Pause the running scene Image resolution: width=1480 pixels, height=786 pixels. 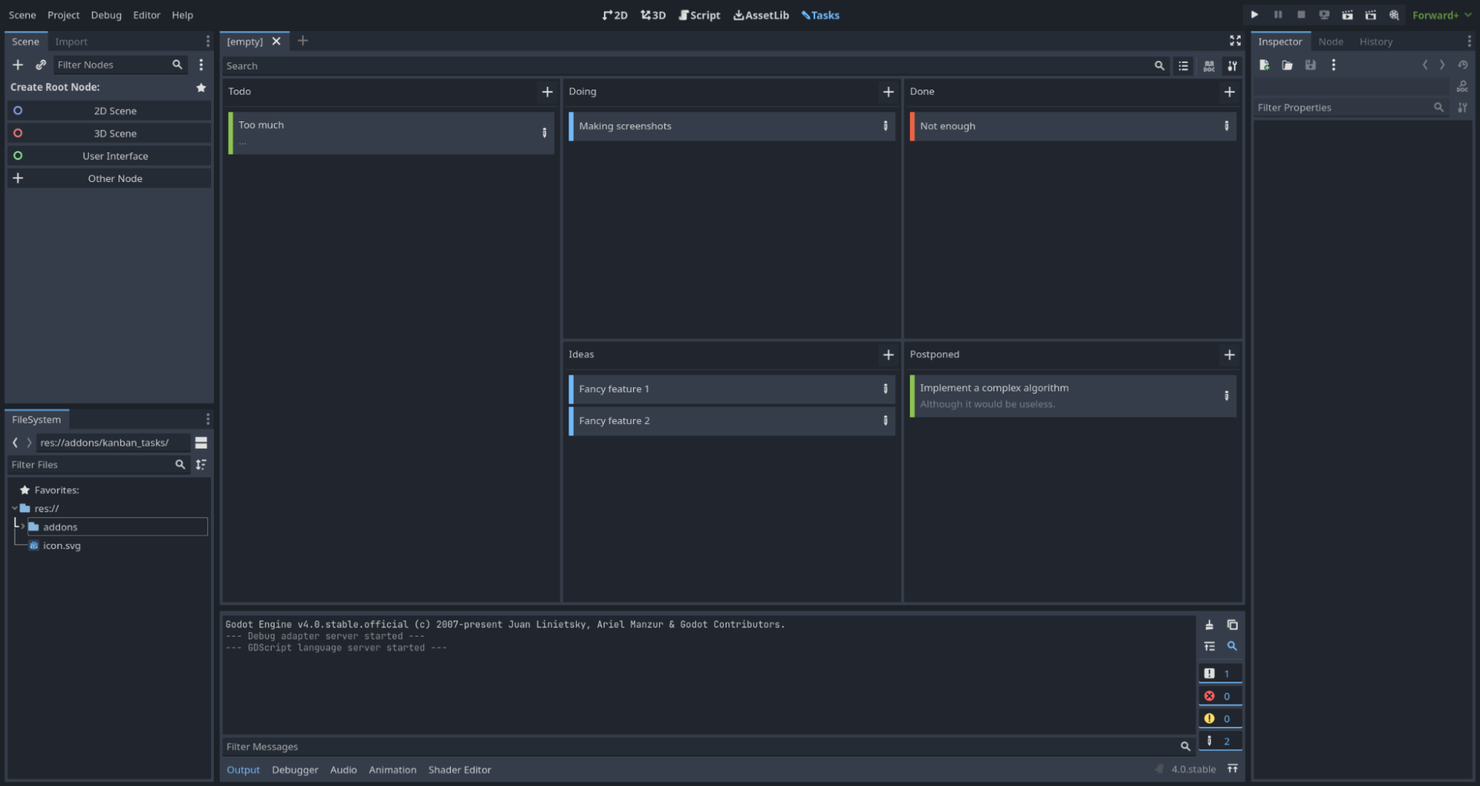(1278, 15)
